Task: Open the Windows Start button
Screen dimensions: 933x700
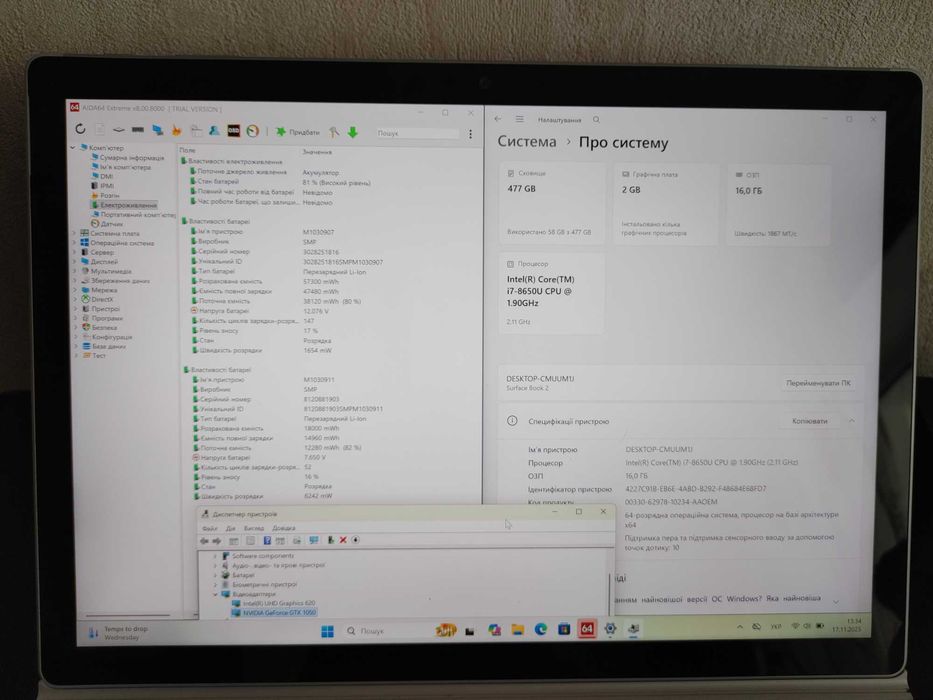Action: (x=327, y=631)
